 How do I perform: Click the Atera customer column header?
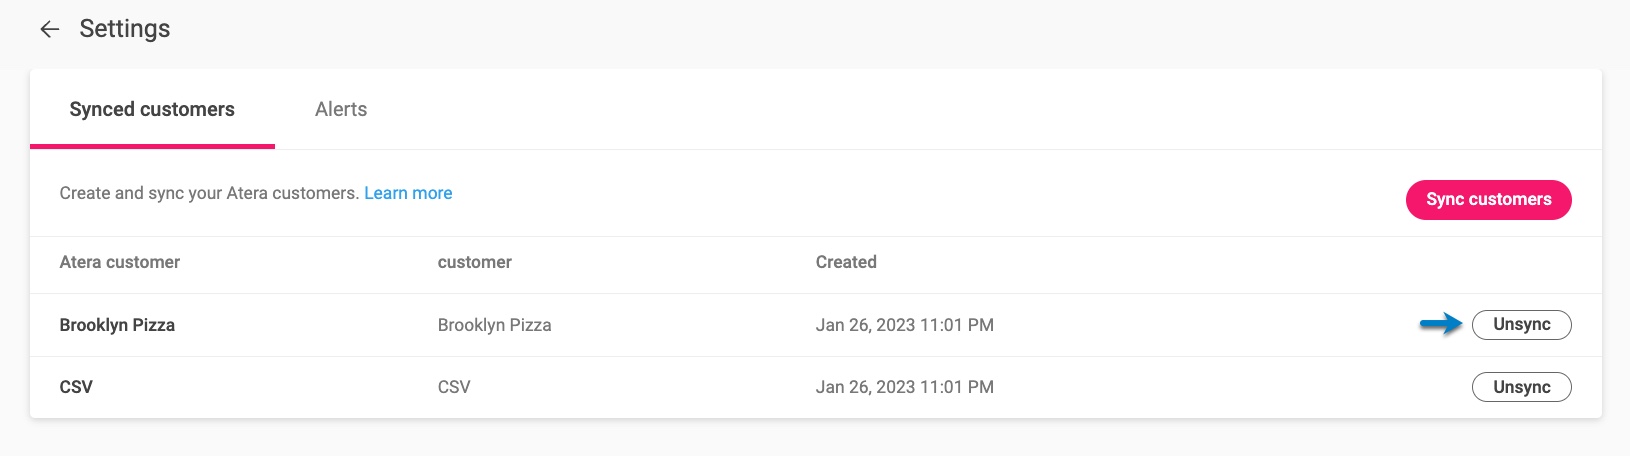tap(120, 262)
